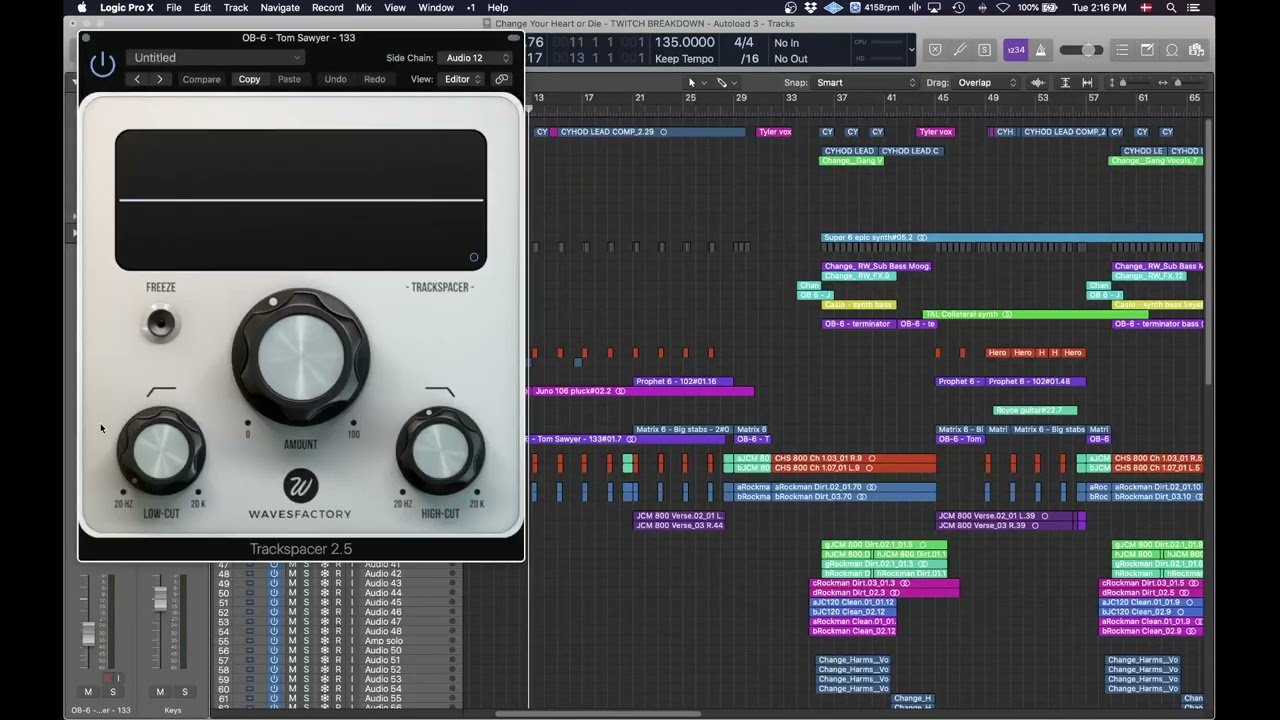Screen dimensions: 1280x720
Task: Open the Loop Browser button
Action: 1172,50
